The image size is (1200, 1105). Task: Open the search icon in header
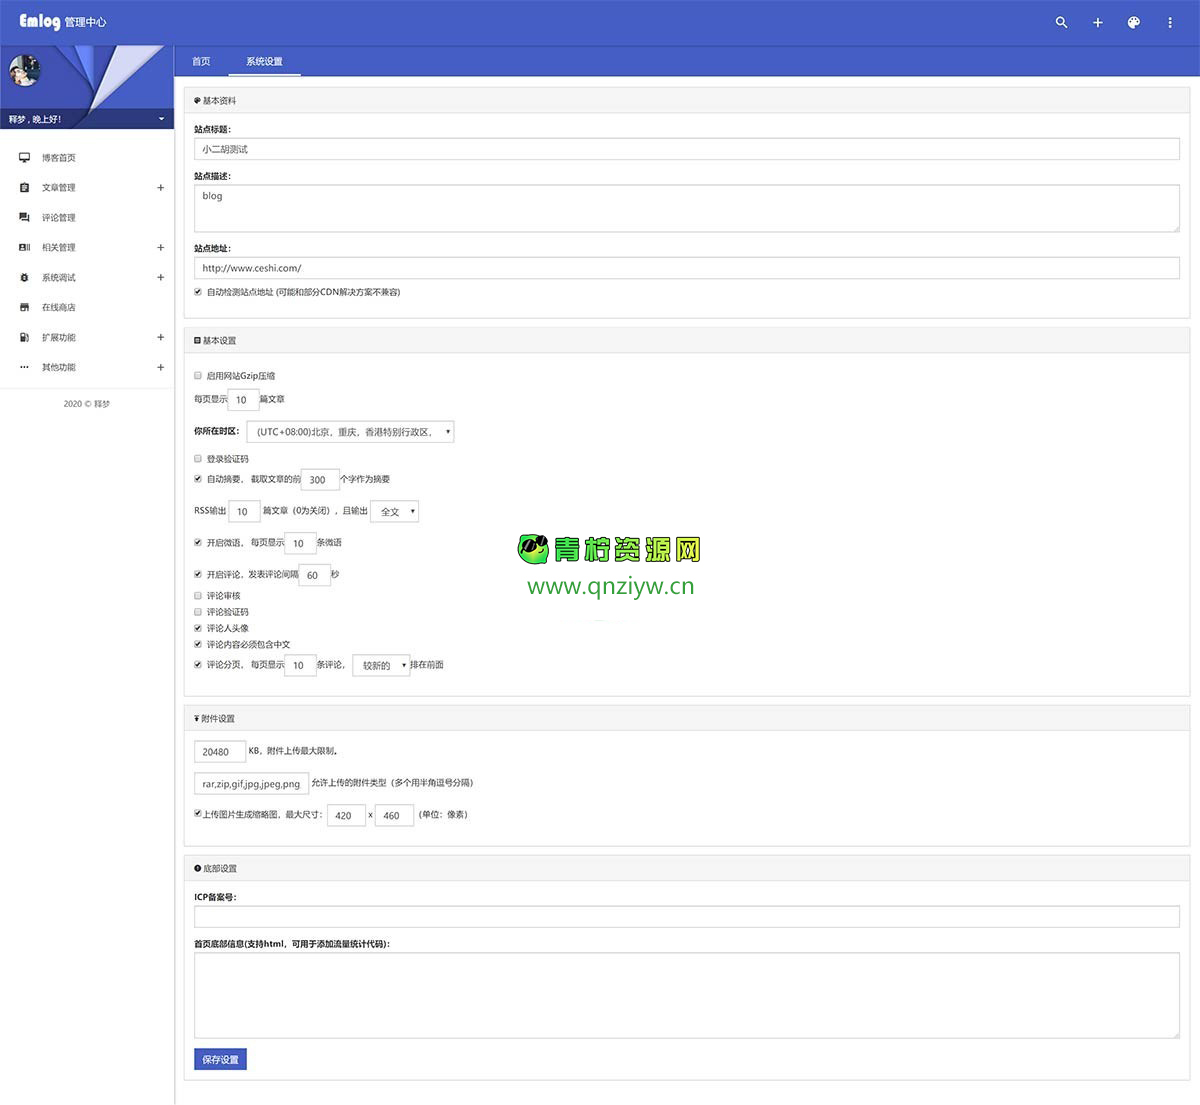[x=1061, y=22]
